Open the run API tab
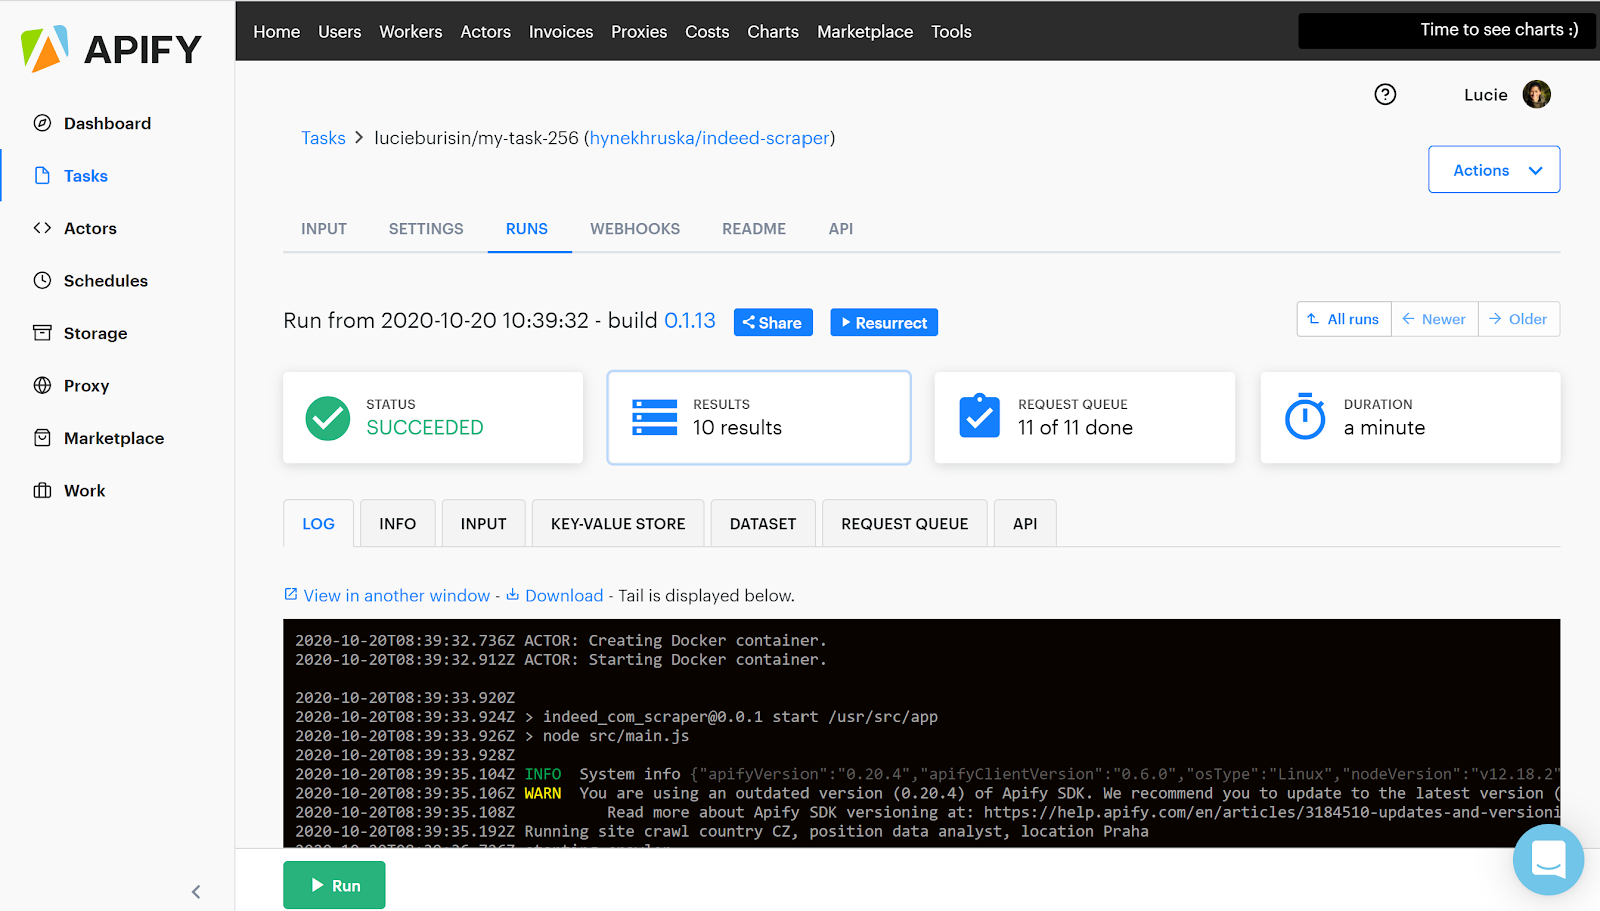 1025,524
